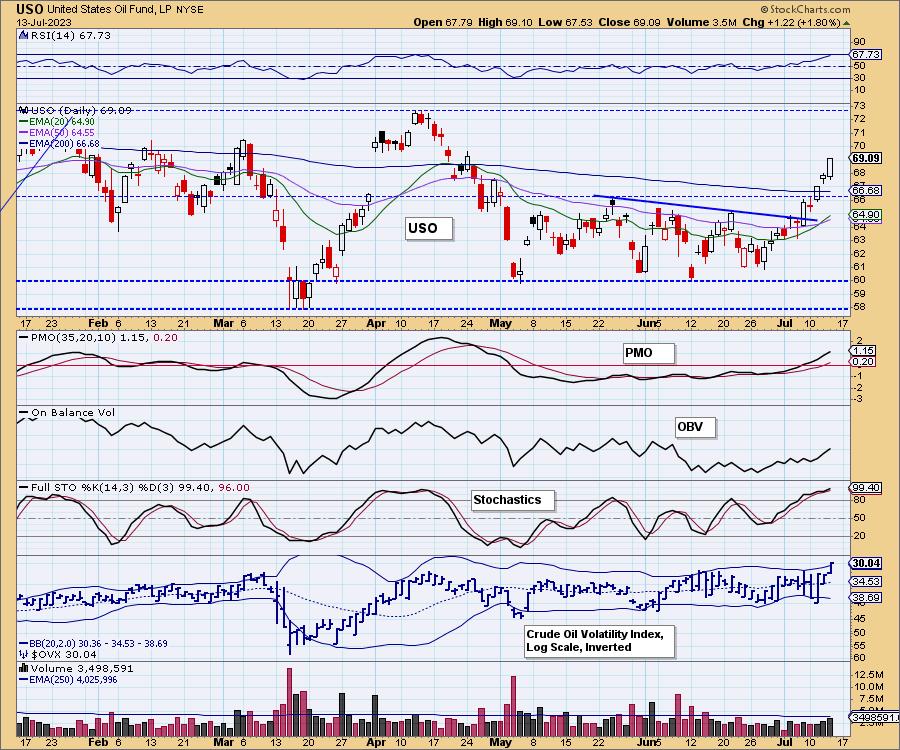
Task: Click the RSI 67.73 axis value tag
Action: [866, 55]
